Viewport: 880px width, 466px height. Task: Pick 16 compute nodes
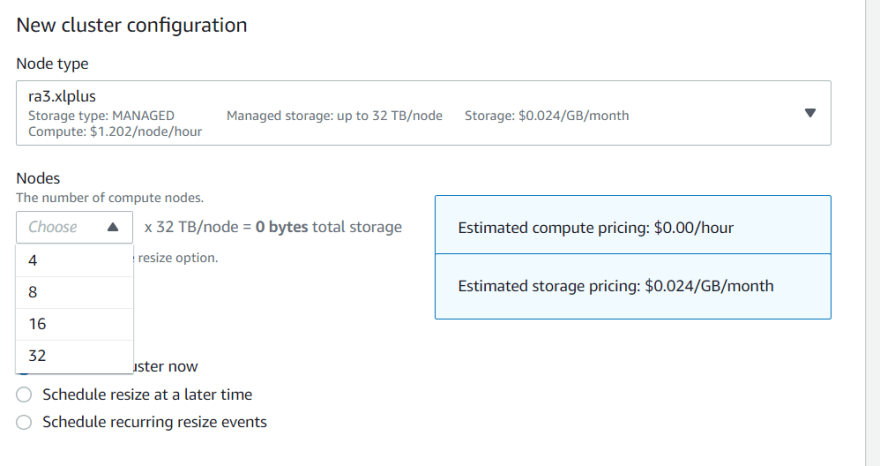[75, 324]
